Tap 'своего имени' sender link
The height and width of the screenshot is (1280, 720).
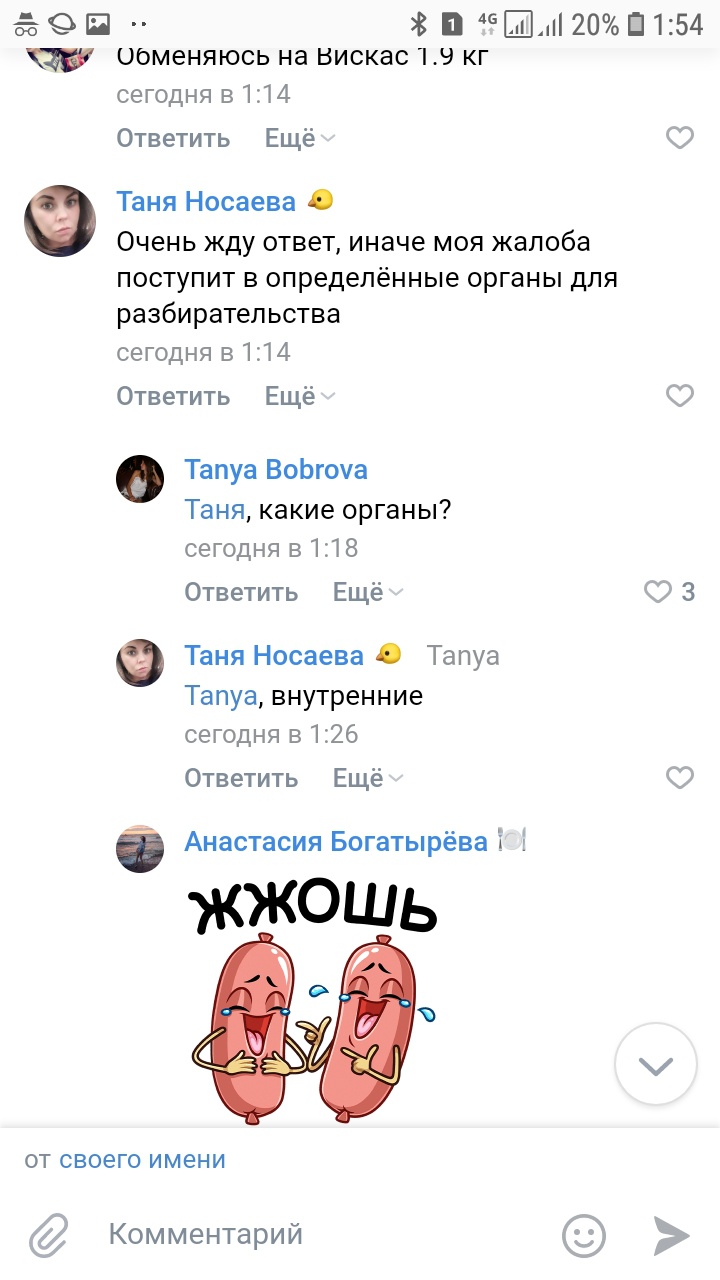[x=142, y=1160]
